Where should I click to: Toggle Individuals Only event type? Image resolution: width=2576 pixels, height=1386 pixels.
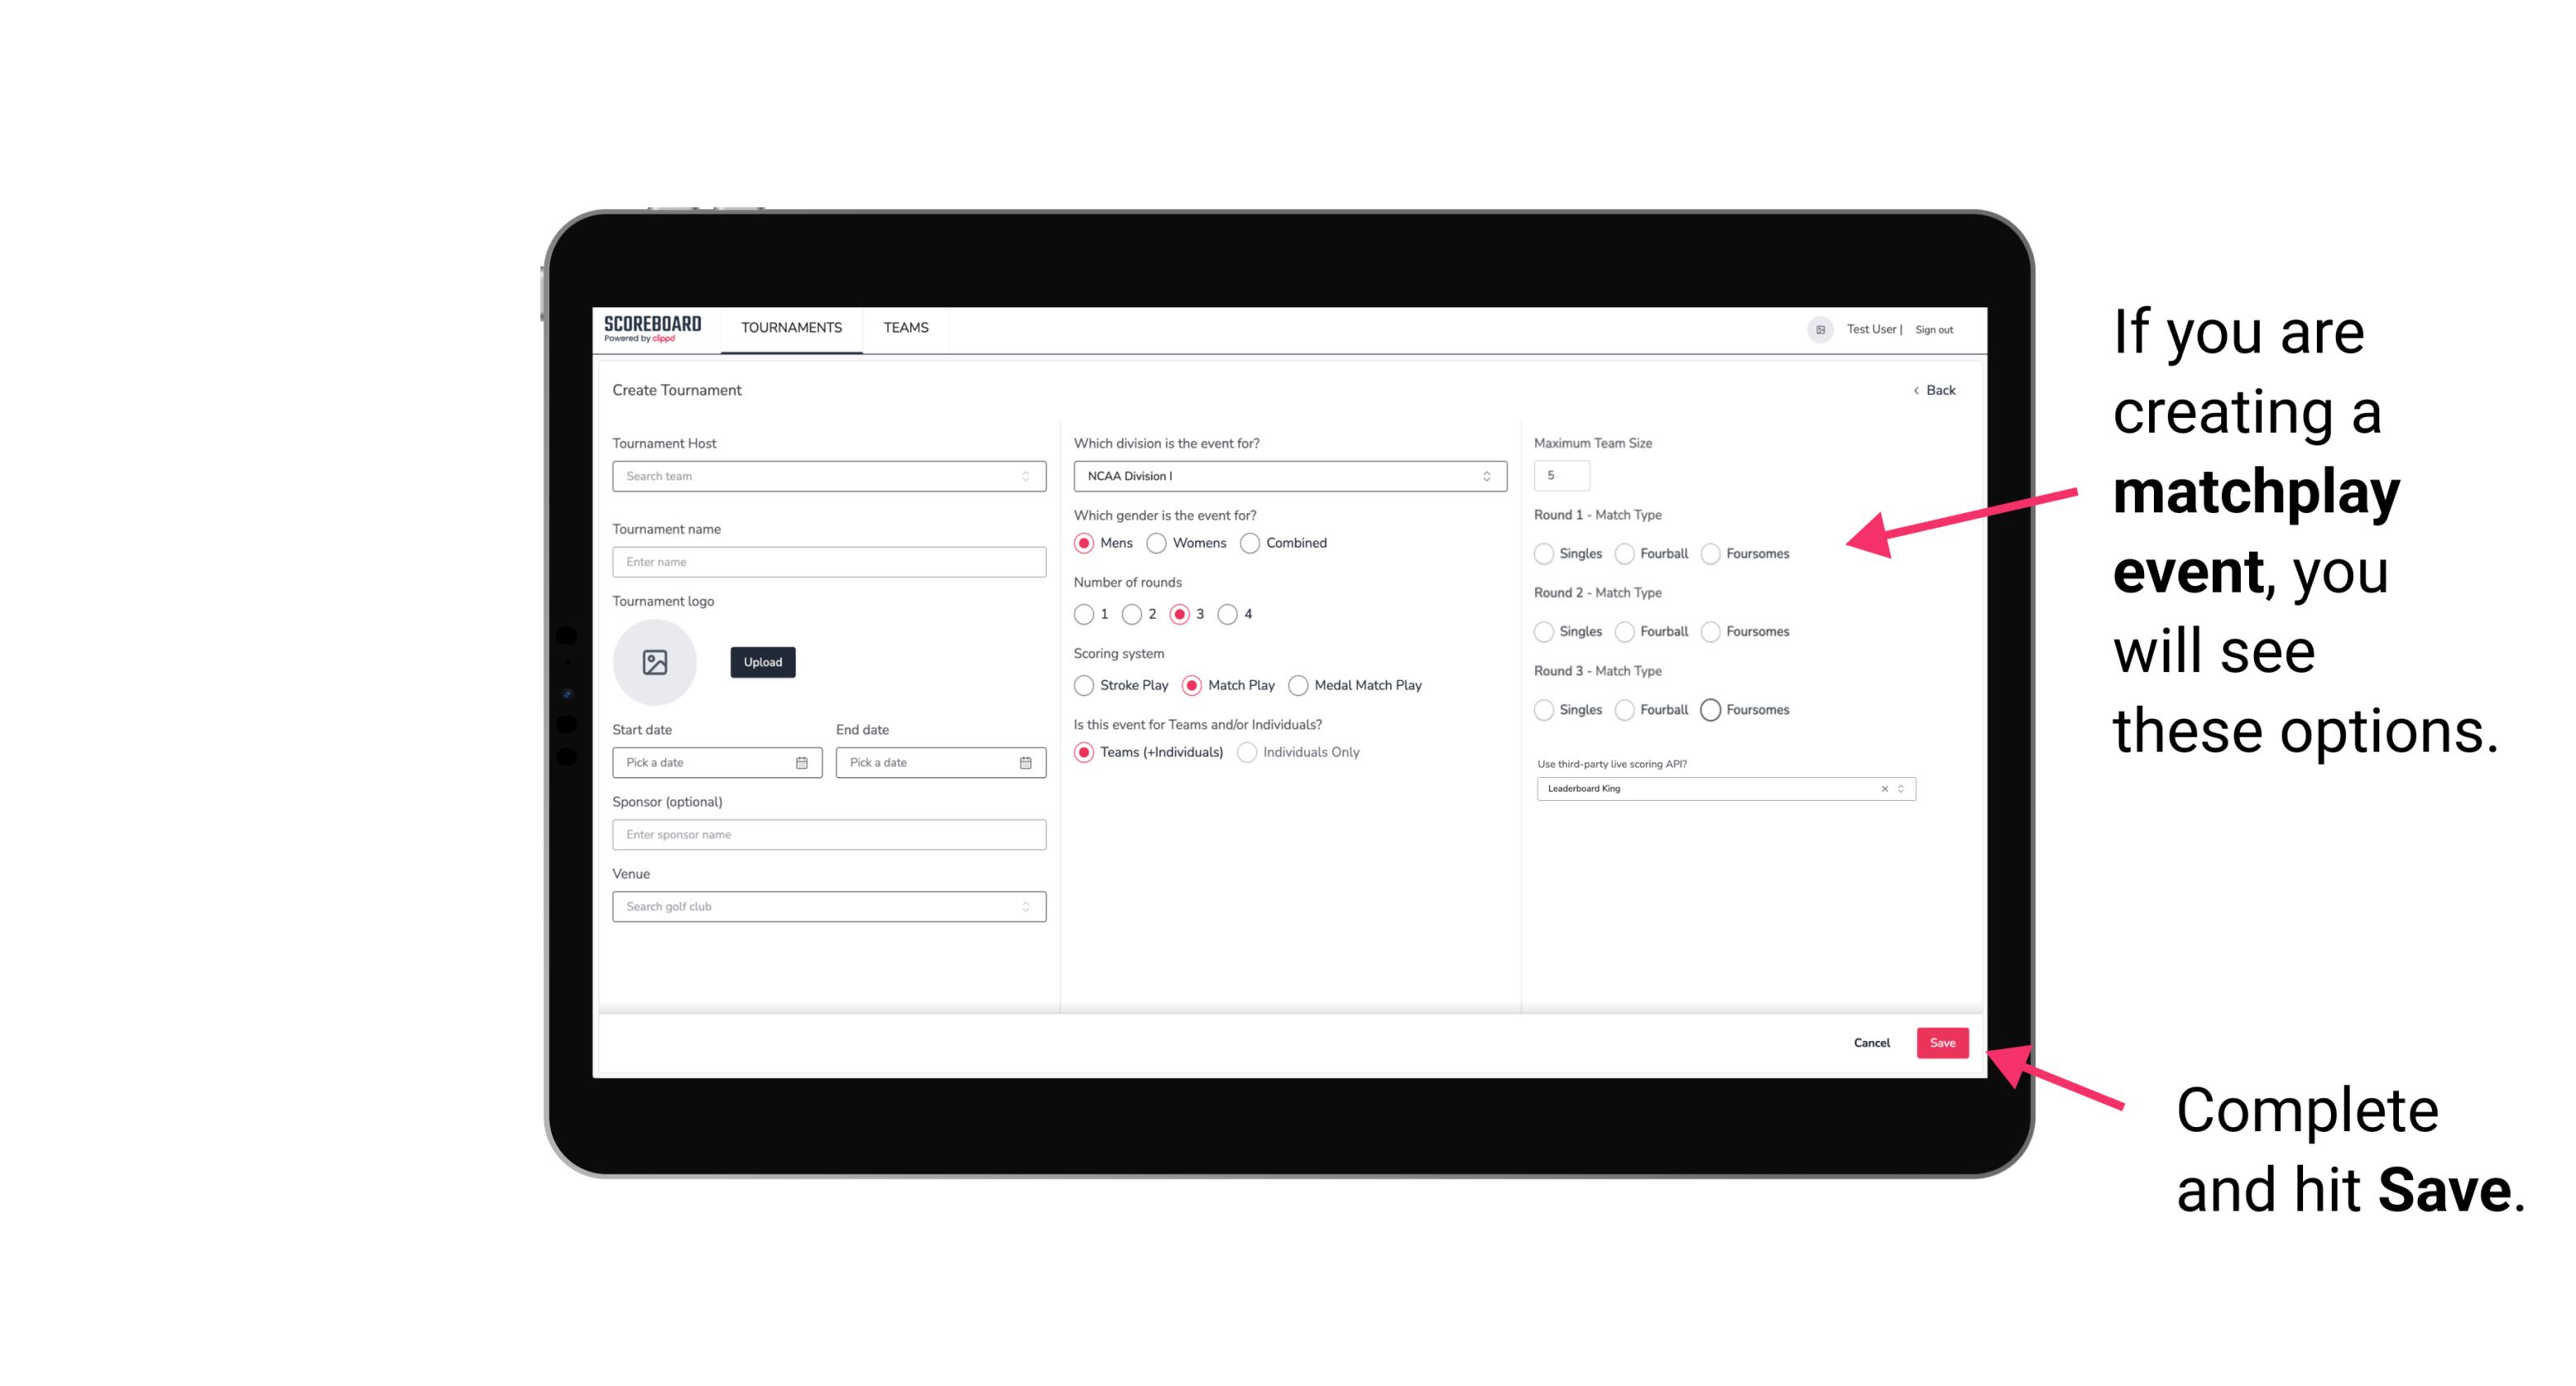[x=1249, y=752]
